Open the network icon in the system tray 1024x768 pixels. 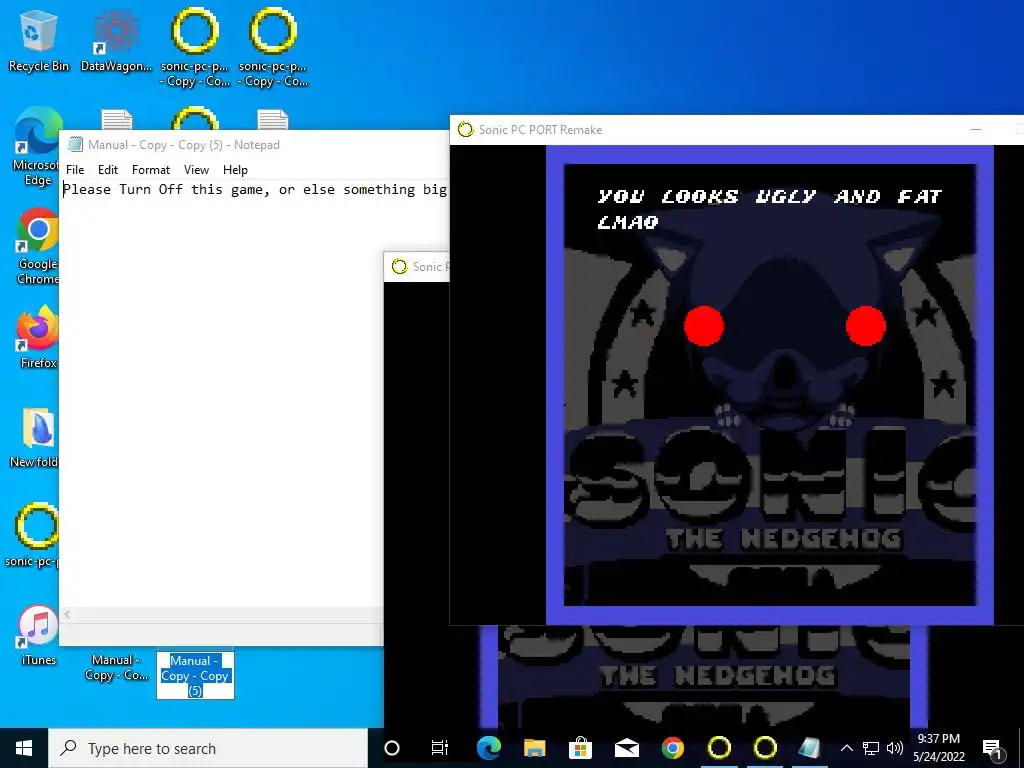pos(871,748)
